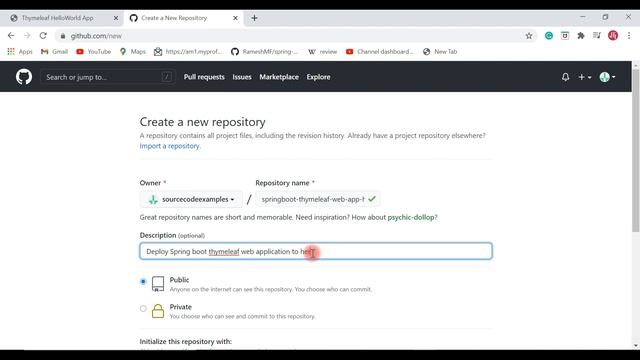Bookmark this page with the star
The width and height of the screenshot is (640, 360).
pyautogui.click(x=529, y=36)
